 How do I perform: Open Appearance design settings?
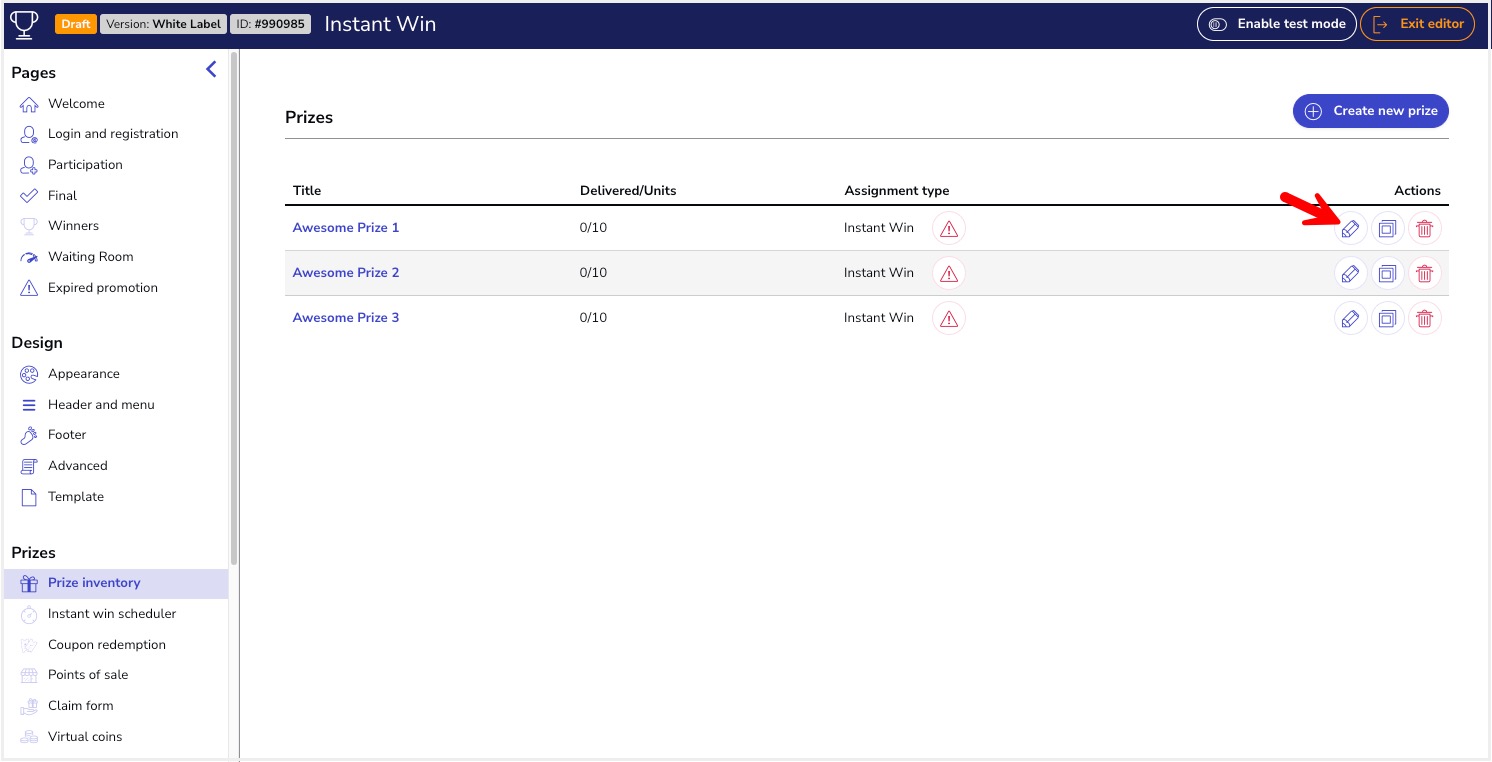(83, 374)
